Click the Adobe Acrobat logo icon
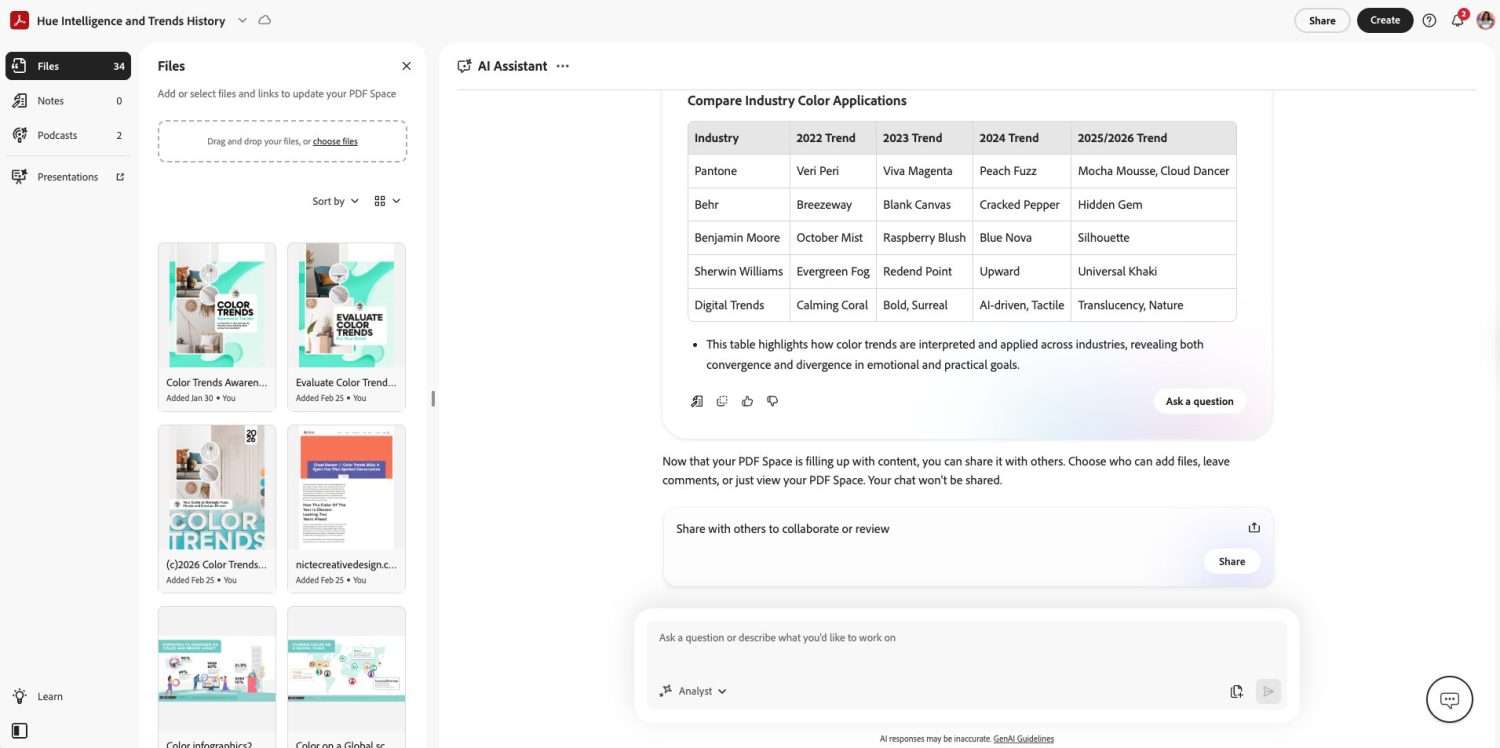 (19, 20)
